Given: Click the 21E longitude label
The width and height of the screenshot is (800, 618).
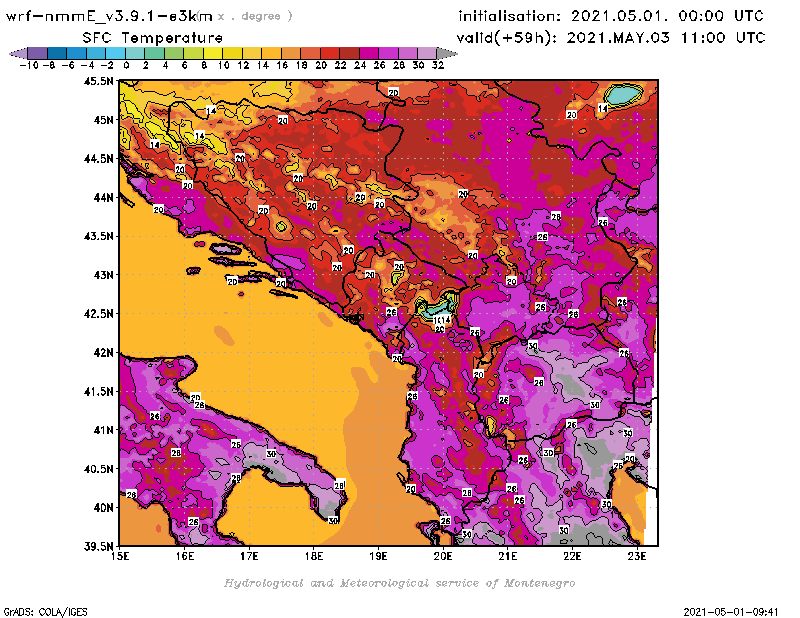Looking at the screenshot, I should point(508,556).
